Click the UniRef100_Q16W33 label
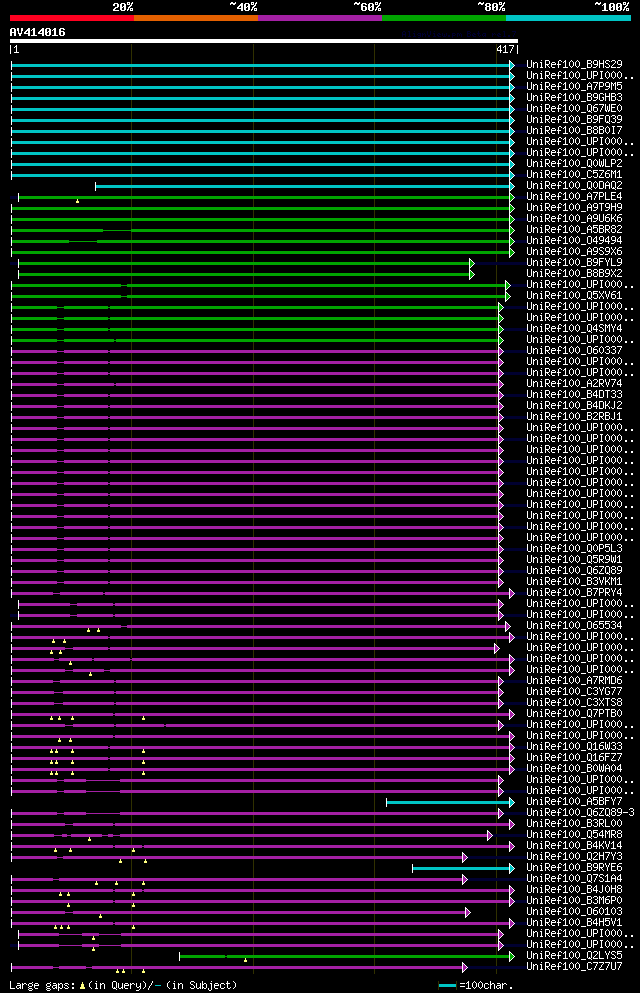The image size is (640, 993). (574, 747)
